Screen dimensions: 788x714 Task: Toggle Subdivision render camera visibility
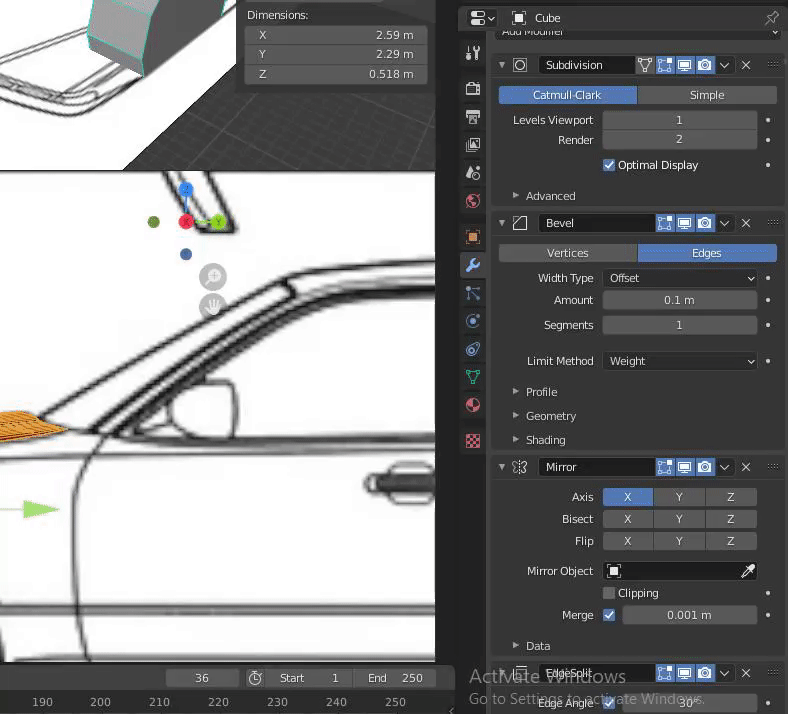pyautogui.click(x=705, y=65)
